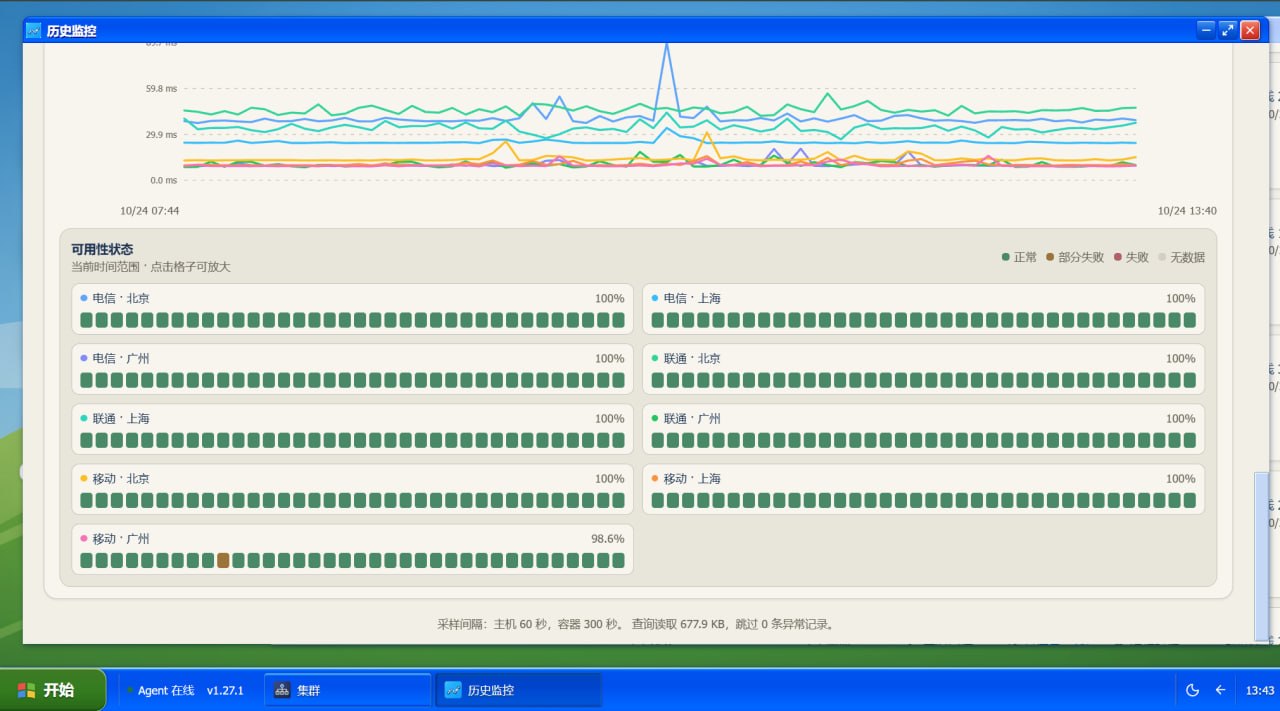
Task: Click the 可用性状态 section heading
Action: coord(102,249)
